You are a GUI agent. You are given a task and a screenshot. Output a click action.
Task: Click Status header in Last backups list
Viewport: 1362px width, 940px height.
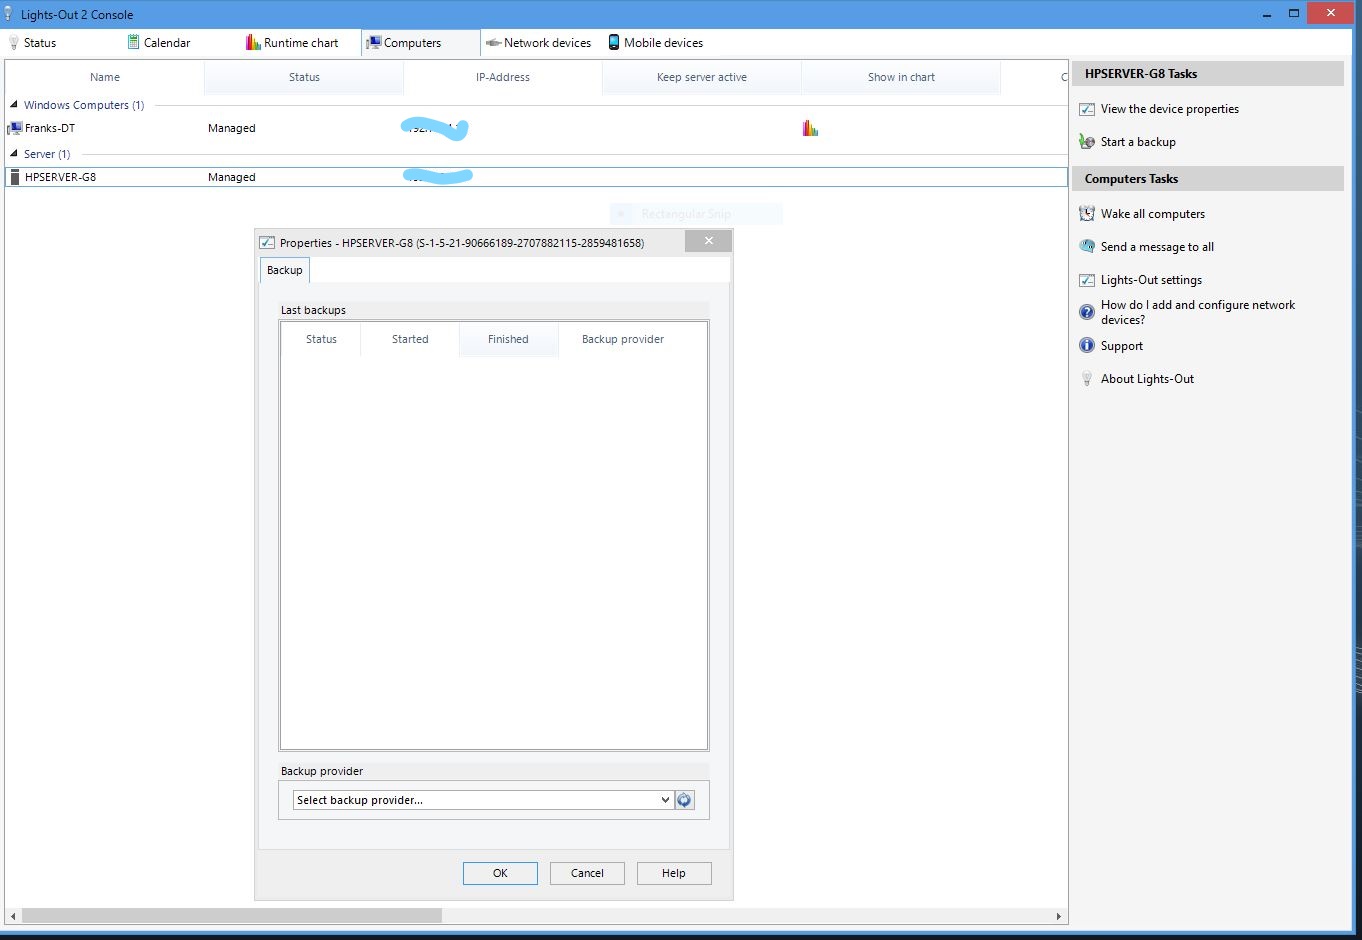(321, 339)
